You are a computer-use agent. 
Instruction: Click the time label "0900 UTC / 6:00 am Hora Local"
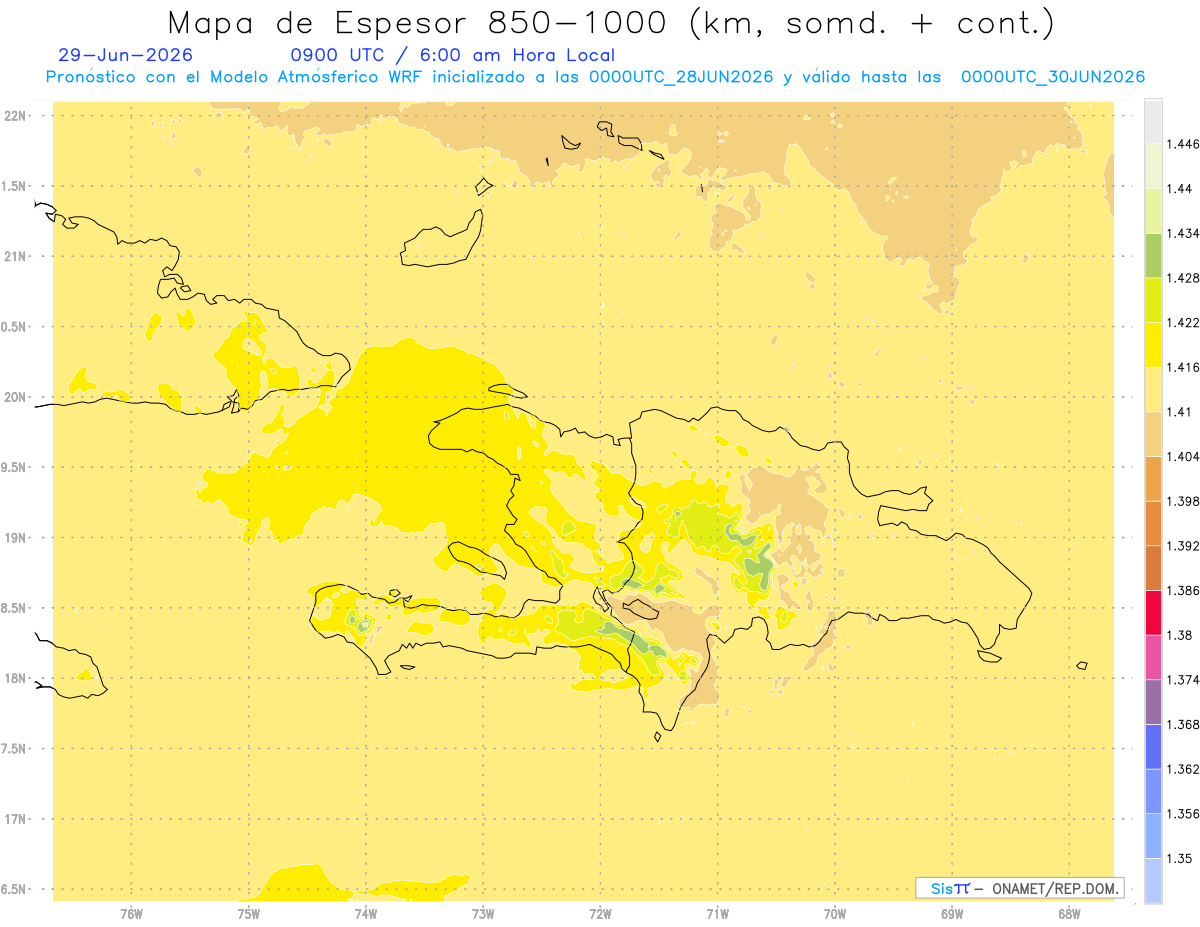pos(452,56)
